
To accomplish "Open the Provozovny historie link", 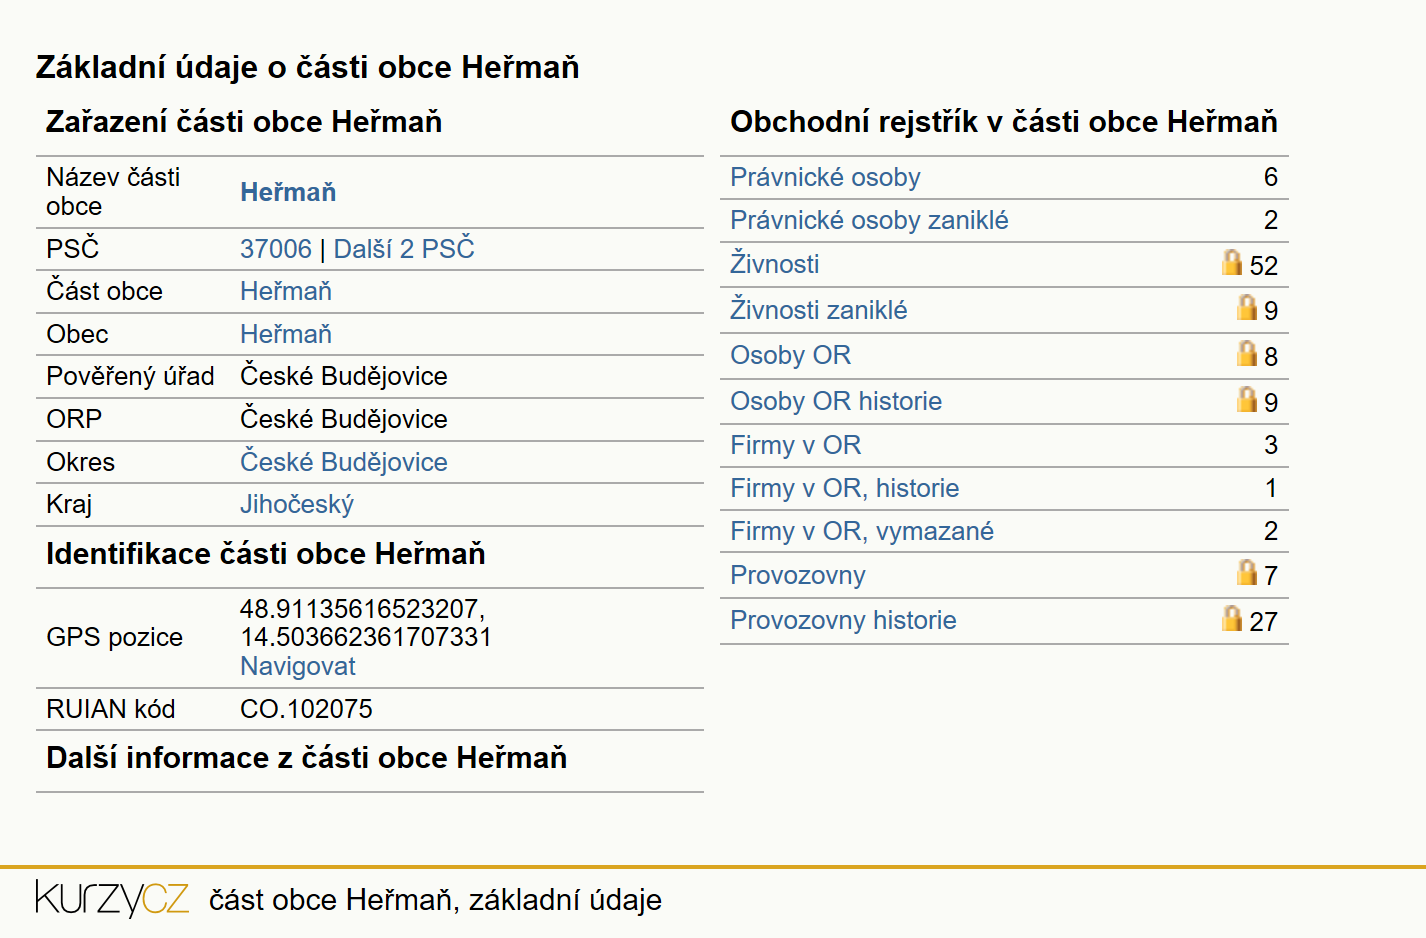I will pyautogui.click(x=843, y=620).
